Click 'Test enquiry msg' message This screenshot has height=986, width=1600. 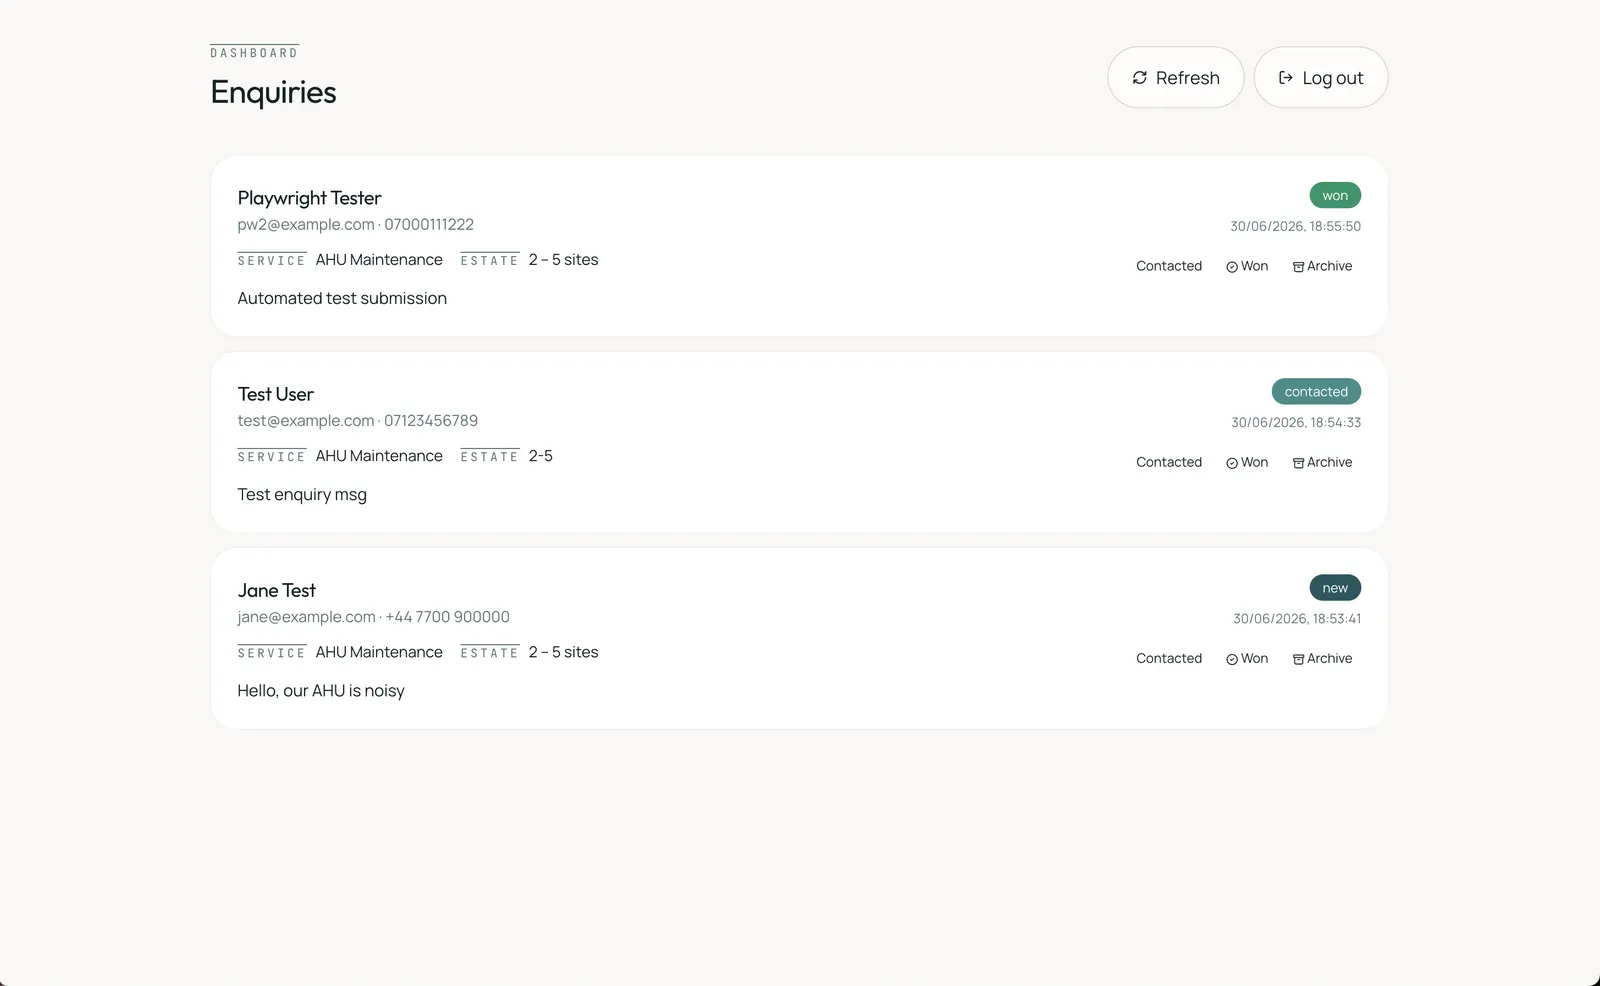302,494
